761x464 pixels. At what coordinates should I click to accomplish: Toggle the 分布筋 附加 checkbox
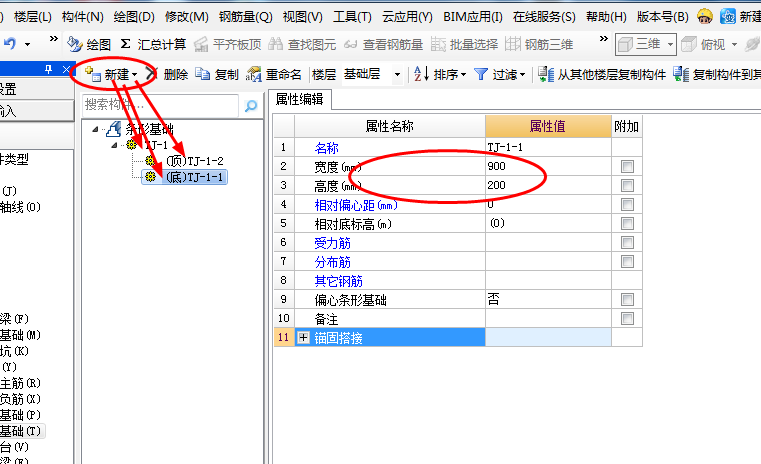pyautogui.click(x=627, y=262)
